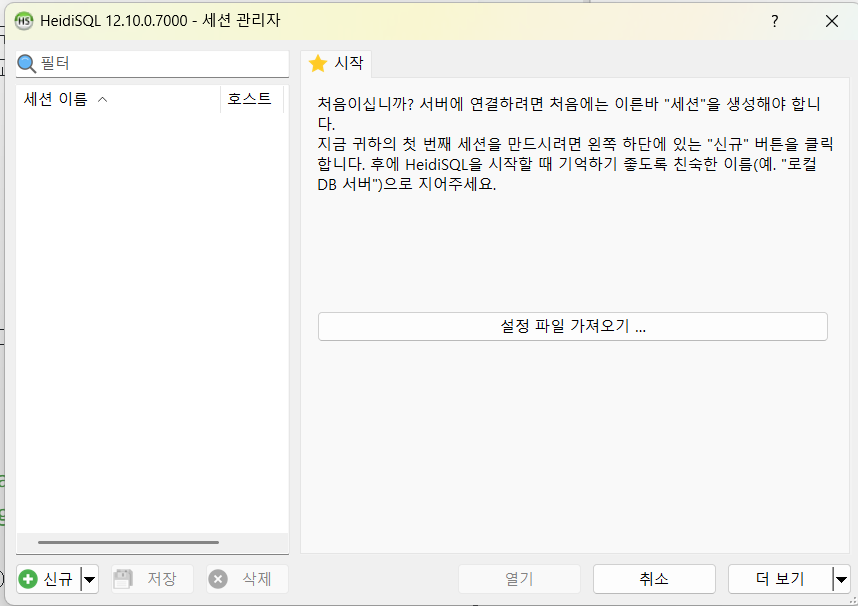This screenshot has height=606, width=858.
Task: Switch to the 시작 tab
Action: click(337, 64)
